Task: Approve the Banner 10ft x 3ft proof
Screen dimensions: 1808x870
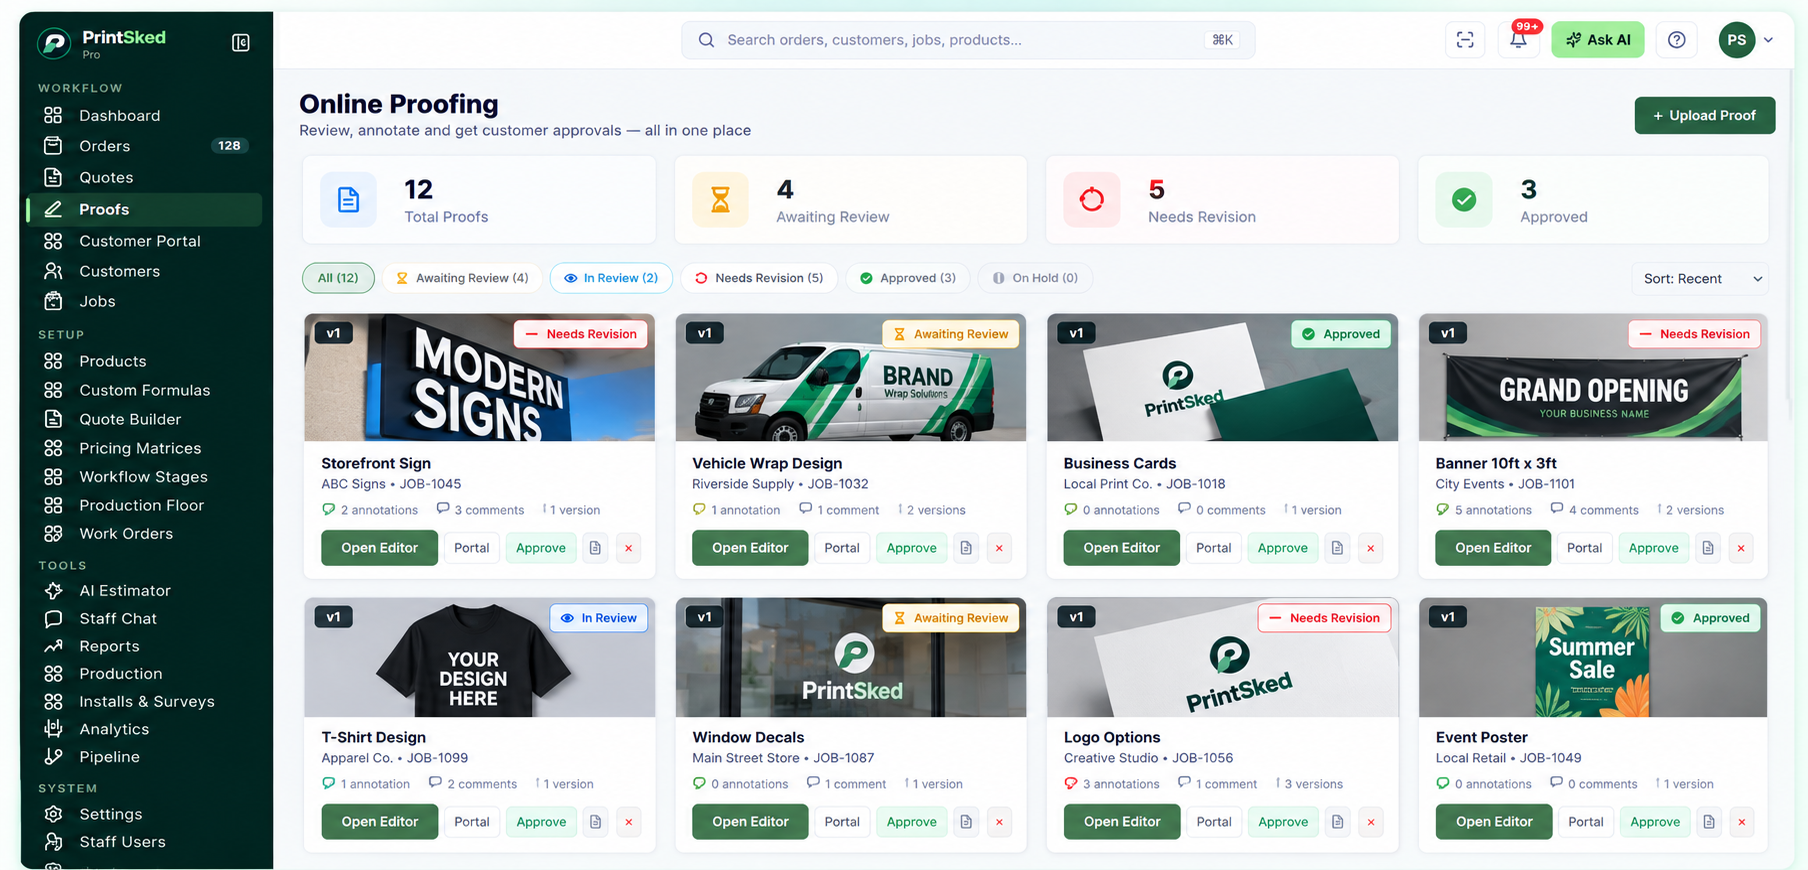Action: (1653, 548)
